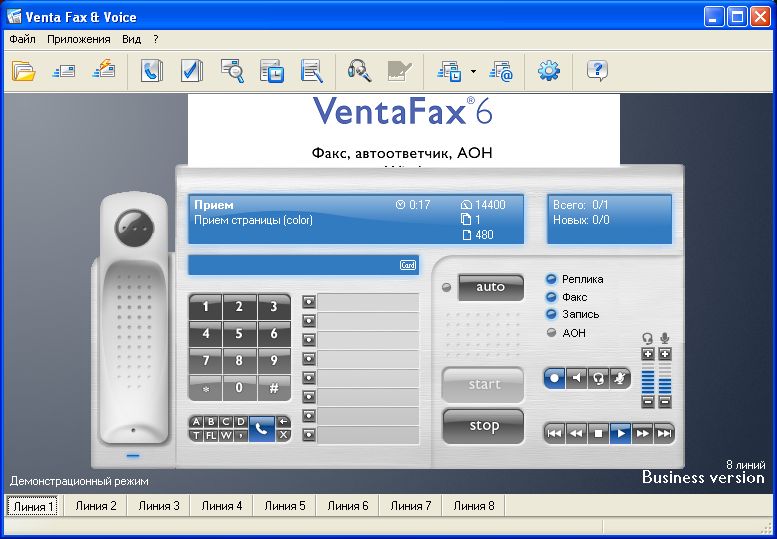This screenshot has height=539, width=777.
Task: Click the keypad # key
Action: [274, 387]
